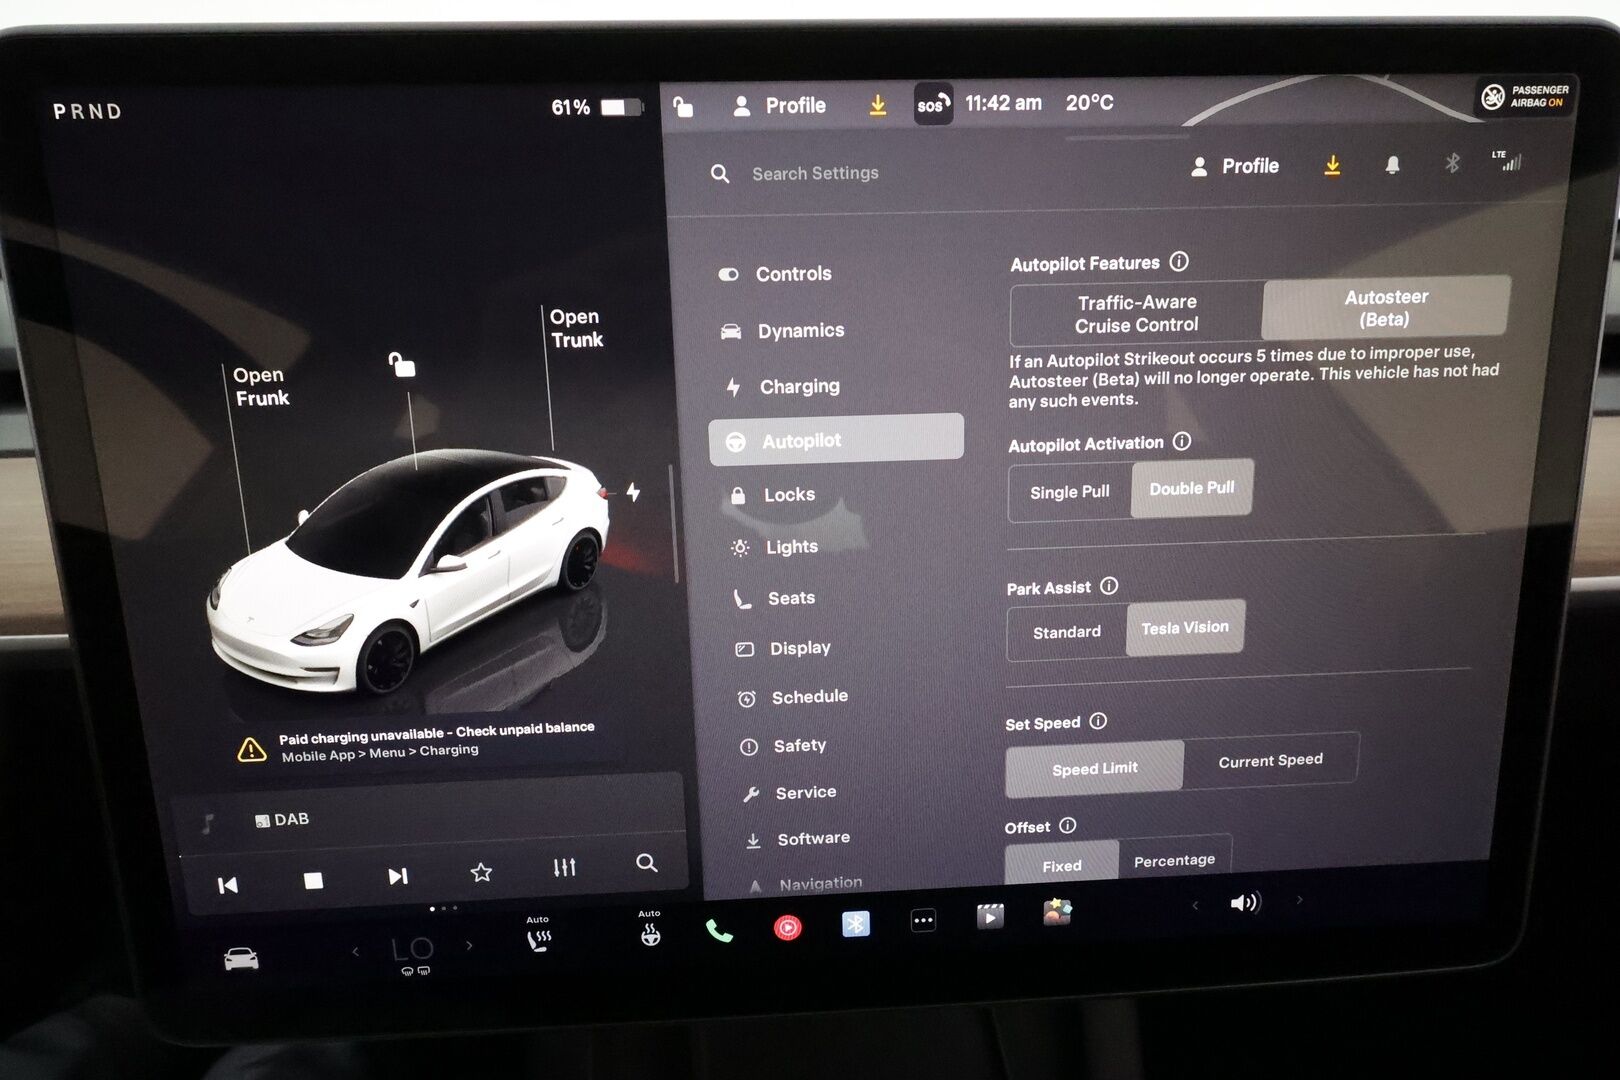Set speed to Current Speed
Image resolution: width=1620 pixels, height=1080 pixels.
click(x=1270, y=761)
